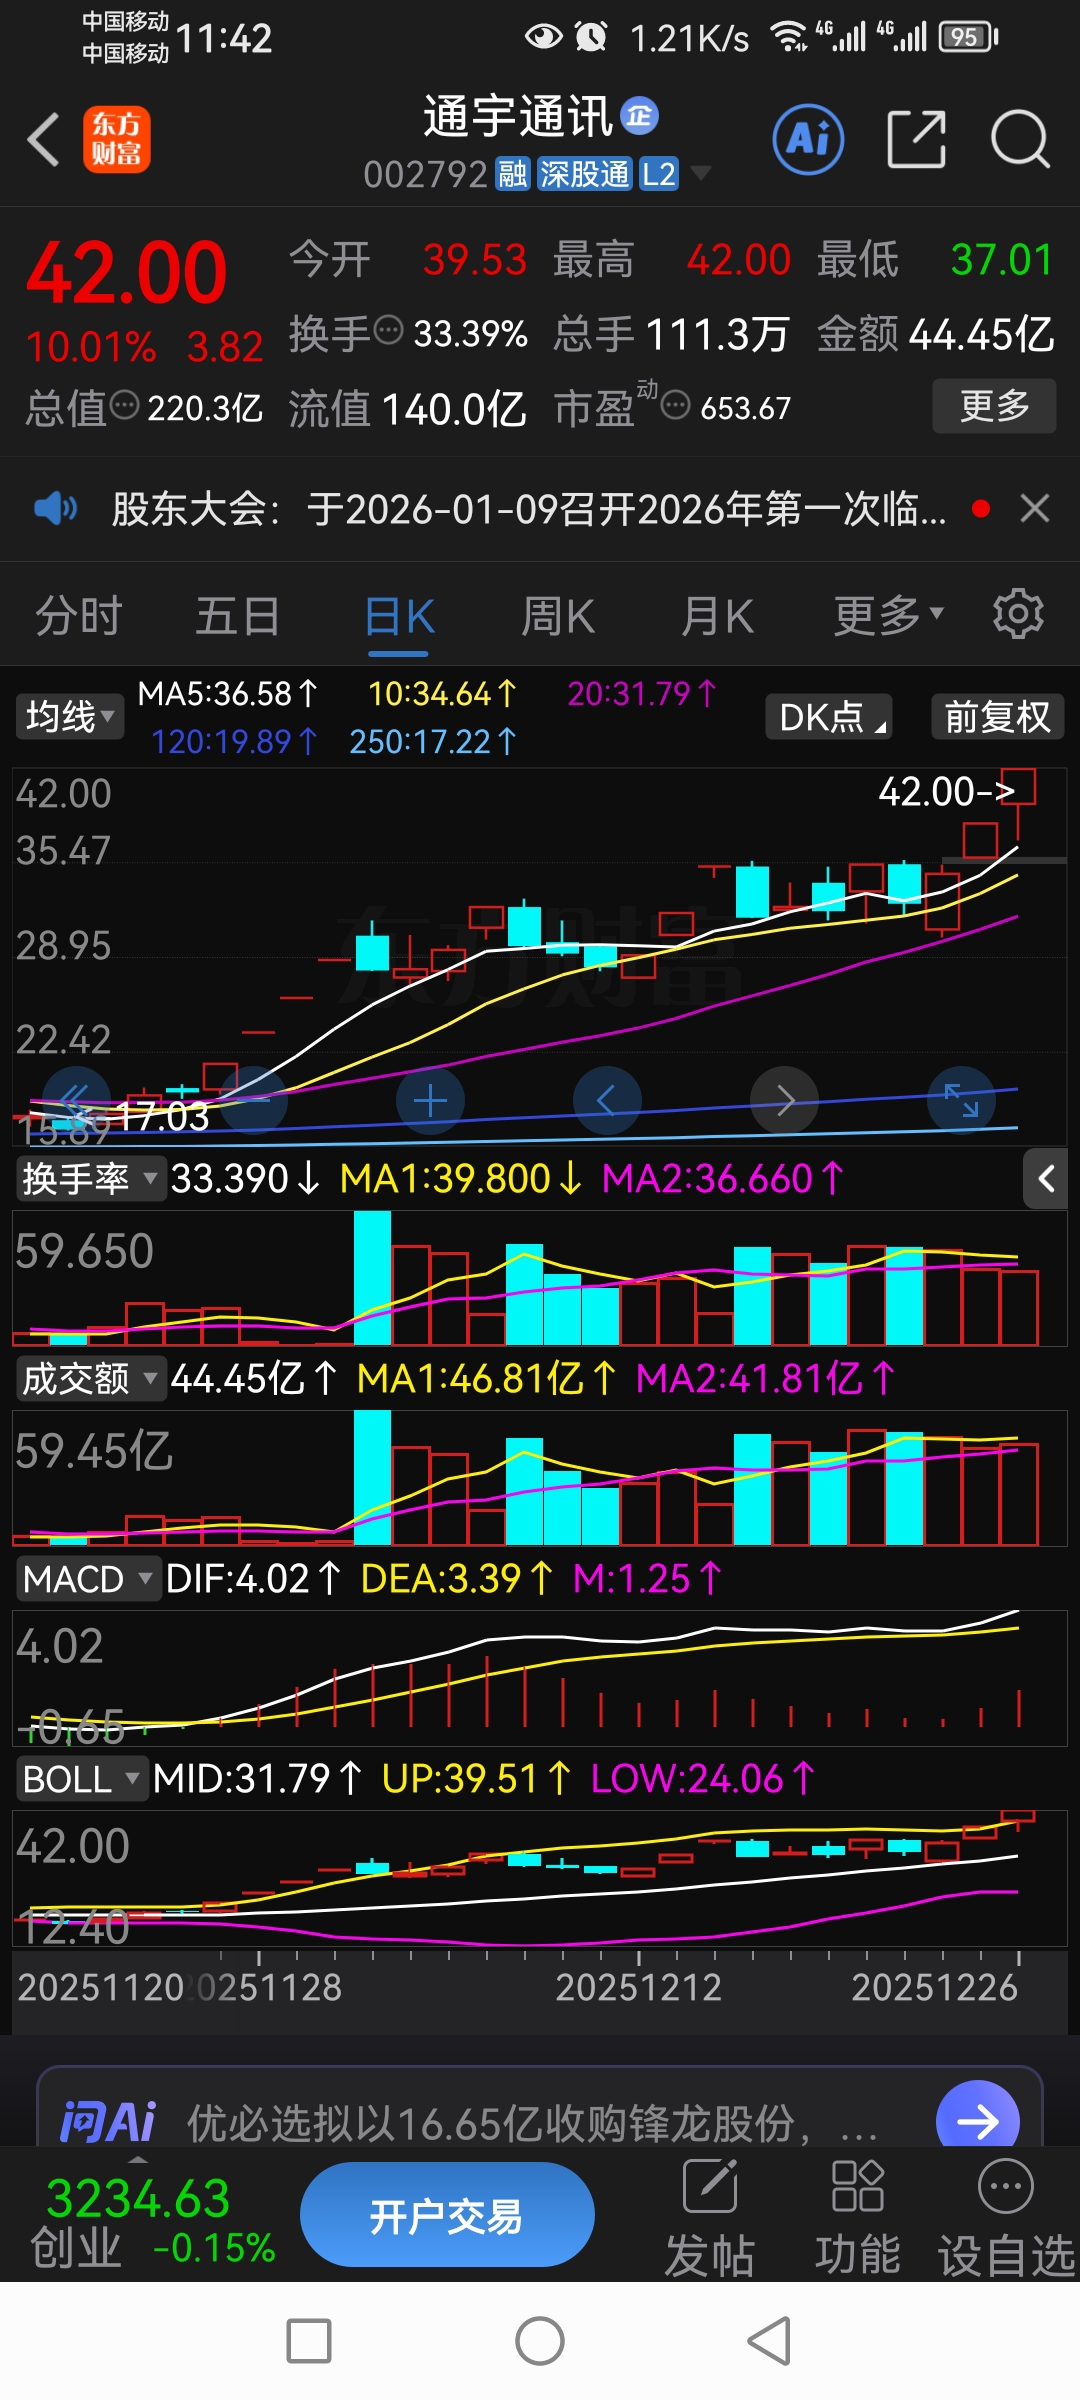Open the Ai assistant icon
1080x2400 pixels.
point(808,139)
